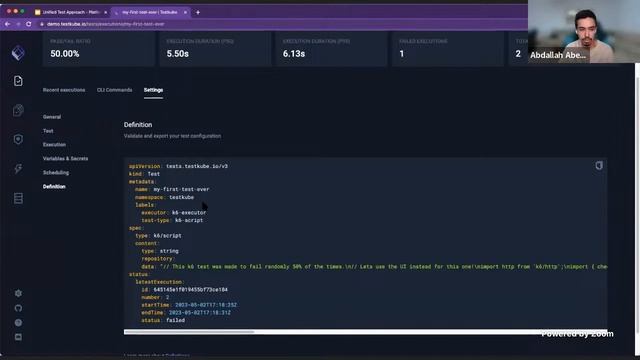Click the type: k6/script line

pos(158,236)
